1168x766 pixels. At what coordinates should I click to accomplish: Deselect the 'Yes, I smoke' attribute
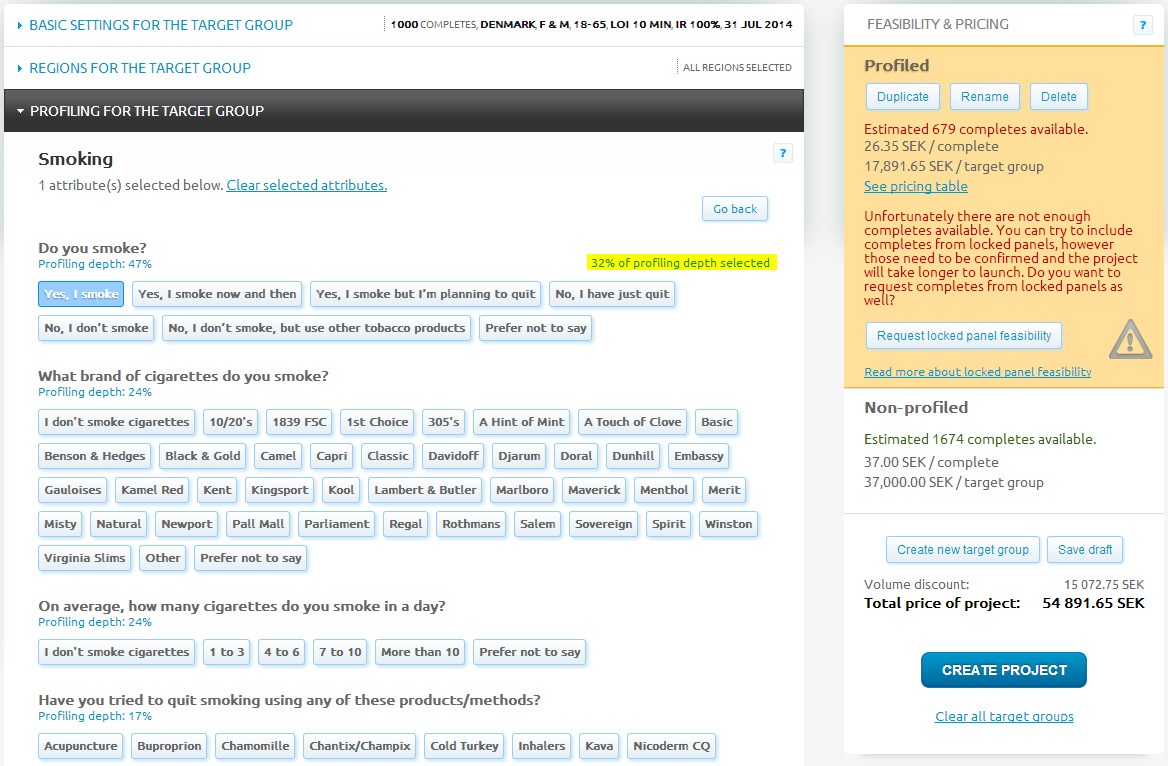[x=81, y=294]
